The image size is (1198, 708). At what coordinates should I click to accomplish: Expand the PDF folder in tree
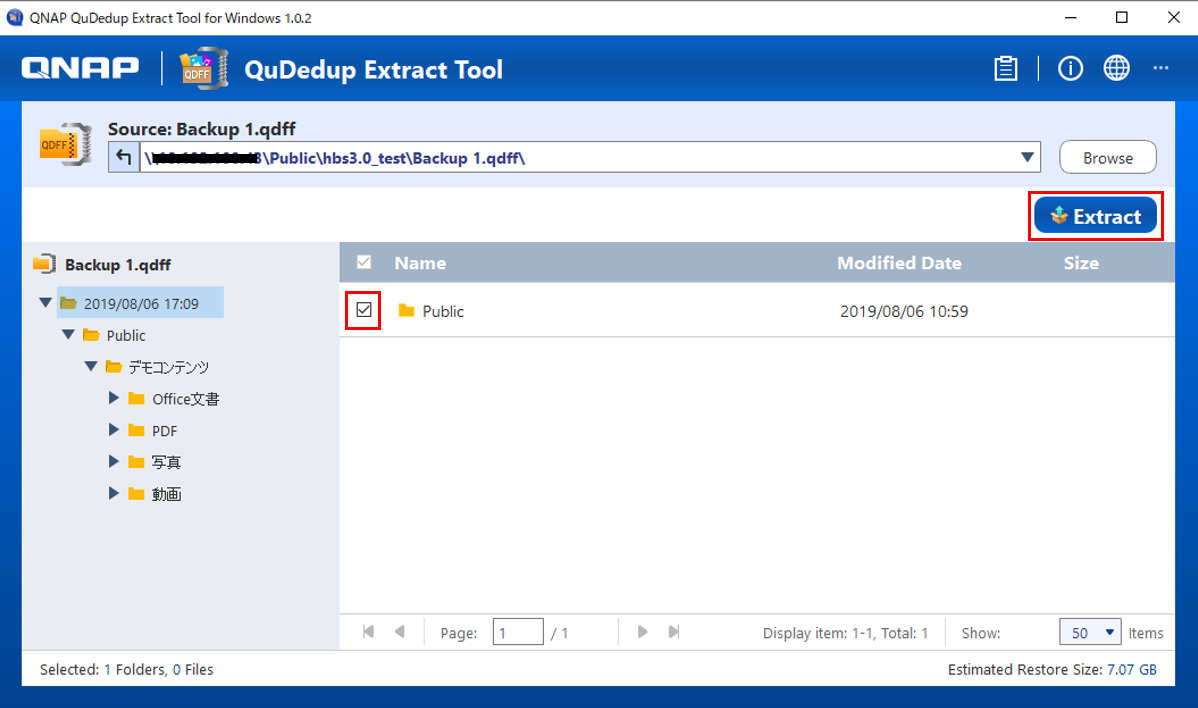tap(113, 431)
